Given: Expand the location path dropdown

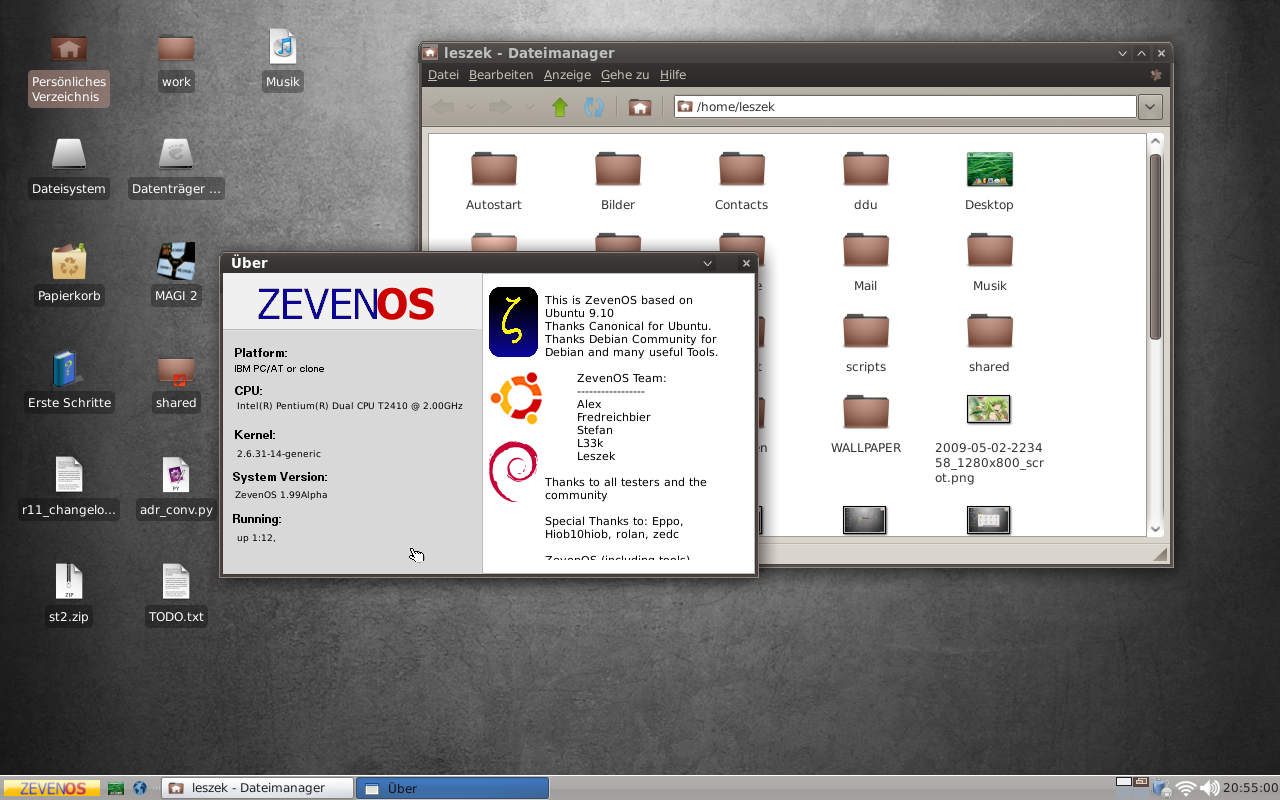Looking at the screenshot, I should pos(1150,107).
